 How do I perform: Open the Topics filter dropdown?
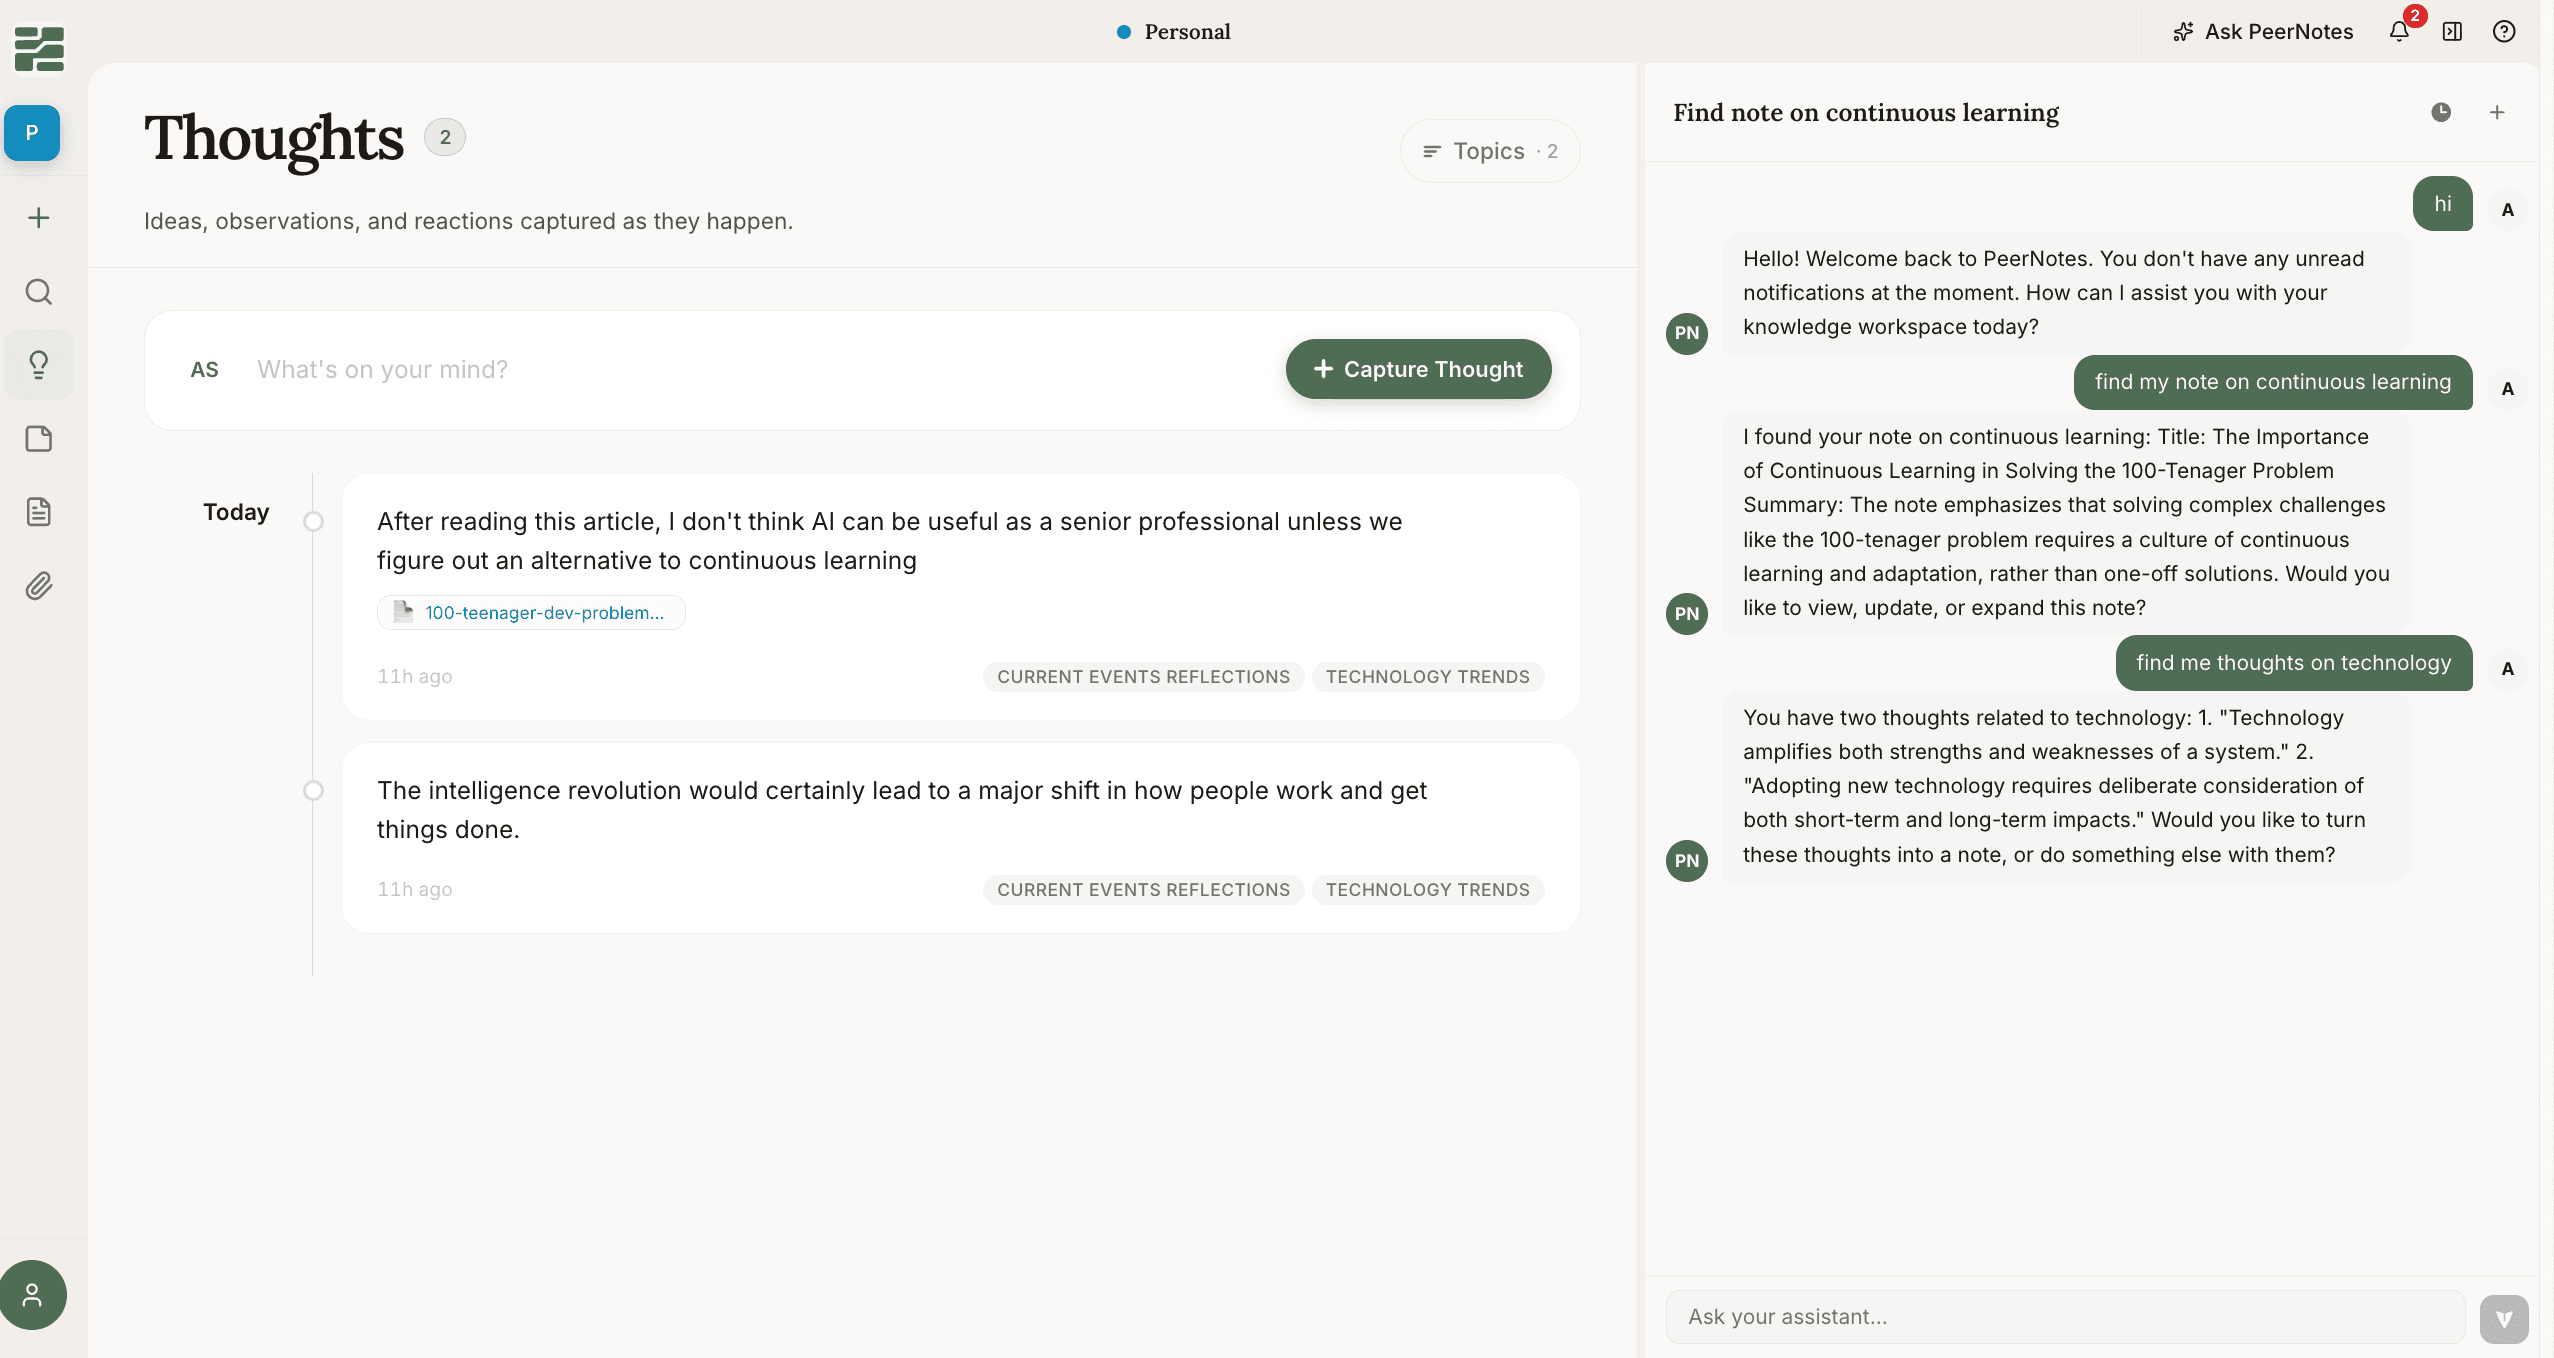tap(1490, 151)
